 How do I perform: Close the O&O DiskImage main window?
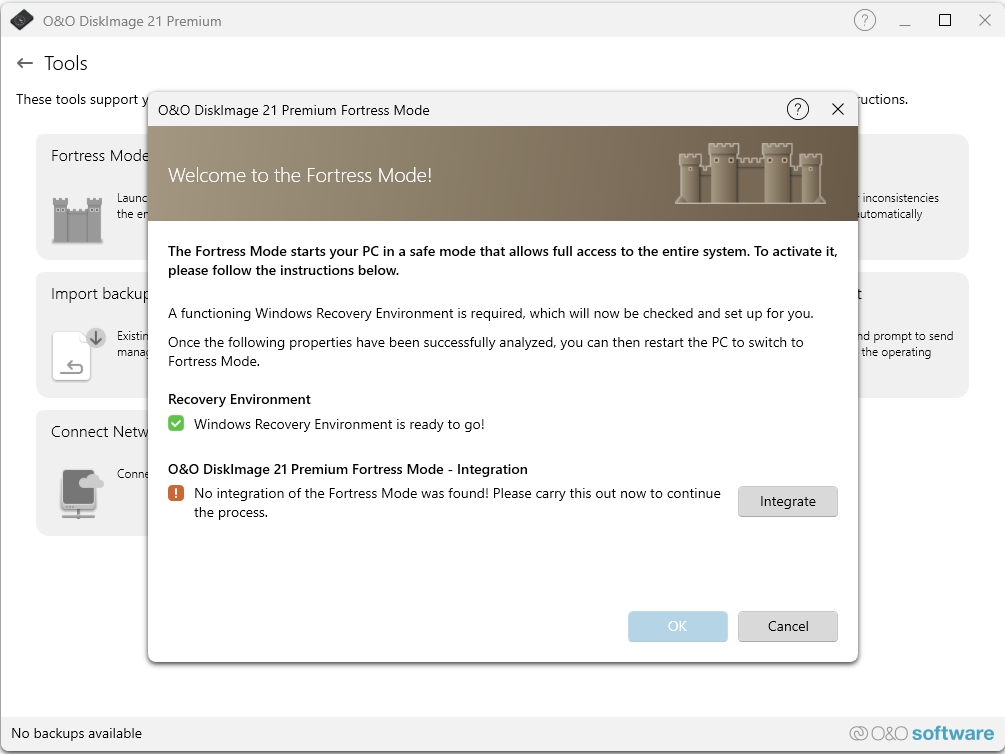tap(984, 20)
